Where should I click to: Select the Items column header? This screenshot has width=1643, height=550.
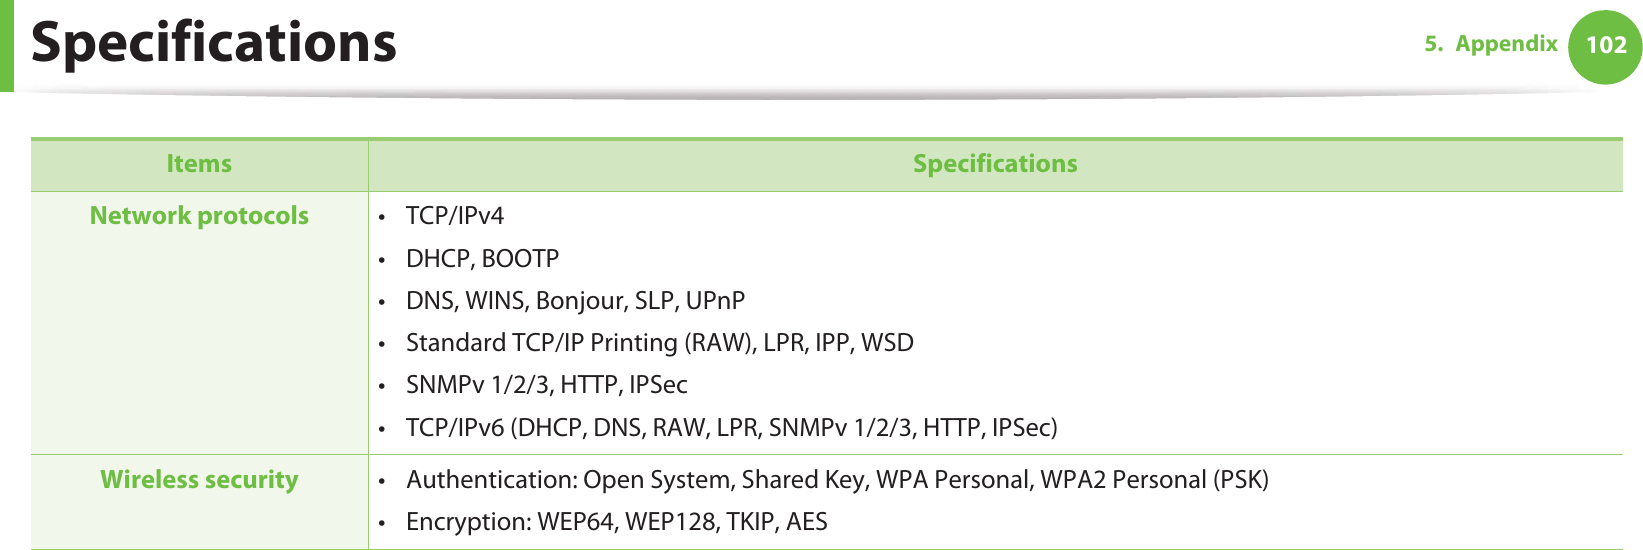[x=199, y=164]
